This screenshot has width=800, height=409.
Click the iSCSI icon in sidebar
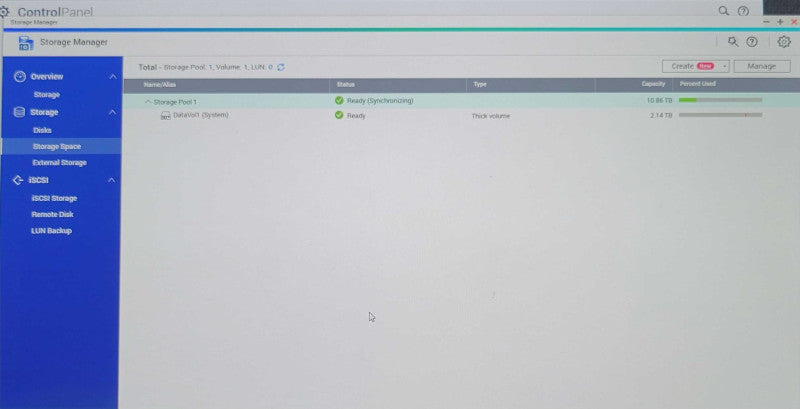(x=18, y=180)
